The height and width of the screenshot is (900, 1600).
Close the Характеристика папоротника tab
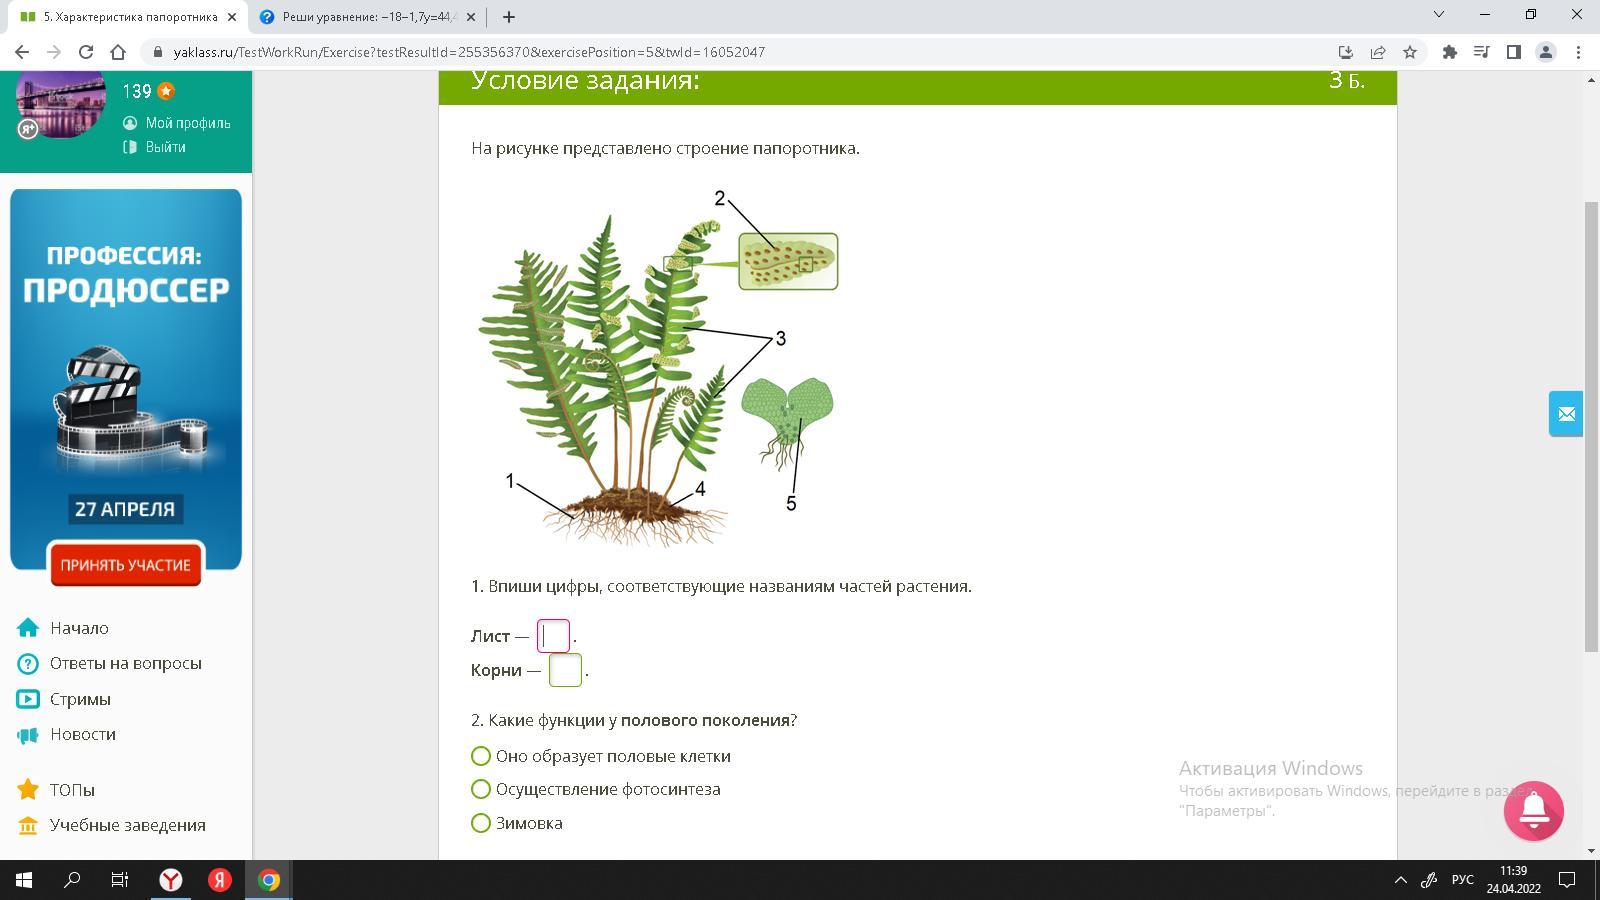pyautogui.click(x=231, y=17)
